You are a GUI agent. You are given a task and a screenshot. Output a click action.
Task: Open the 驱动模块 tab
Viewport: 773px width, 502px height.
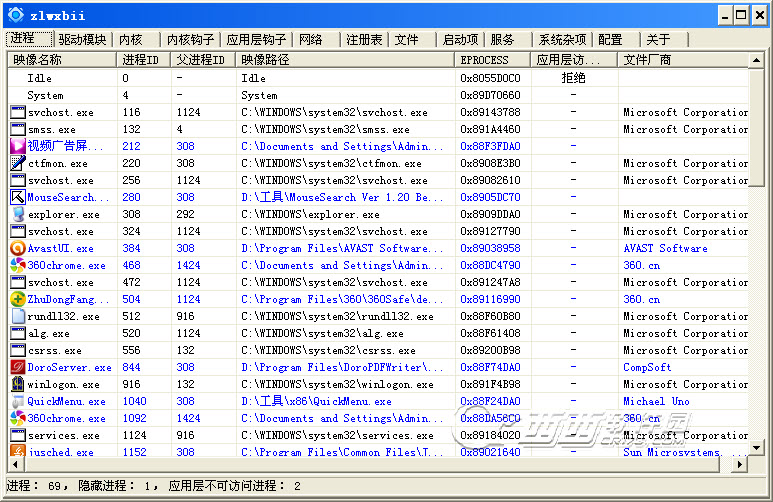click(x=82, y=39)
